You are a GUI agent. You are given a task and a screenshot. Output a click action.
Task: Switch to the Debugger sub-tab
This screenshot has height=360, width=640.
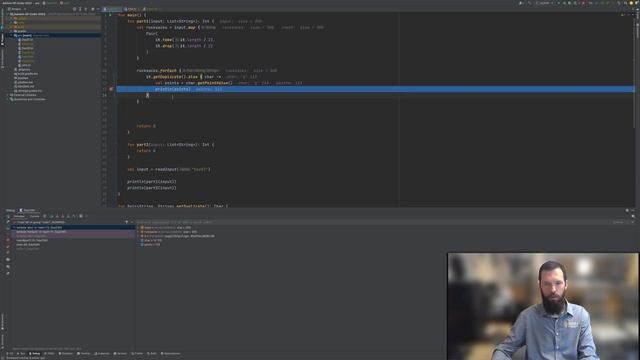pos(19,216)
